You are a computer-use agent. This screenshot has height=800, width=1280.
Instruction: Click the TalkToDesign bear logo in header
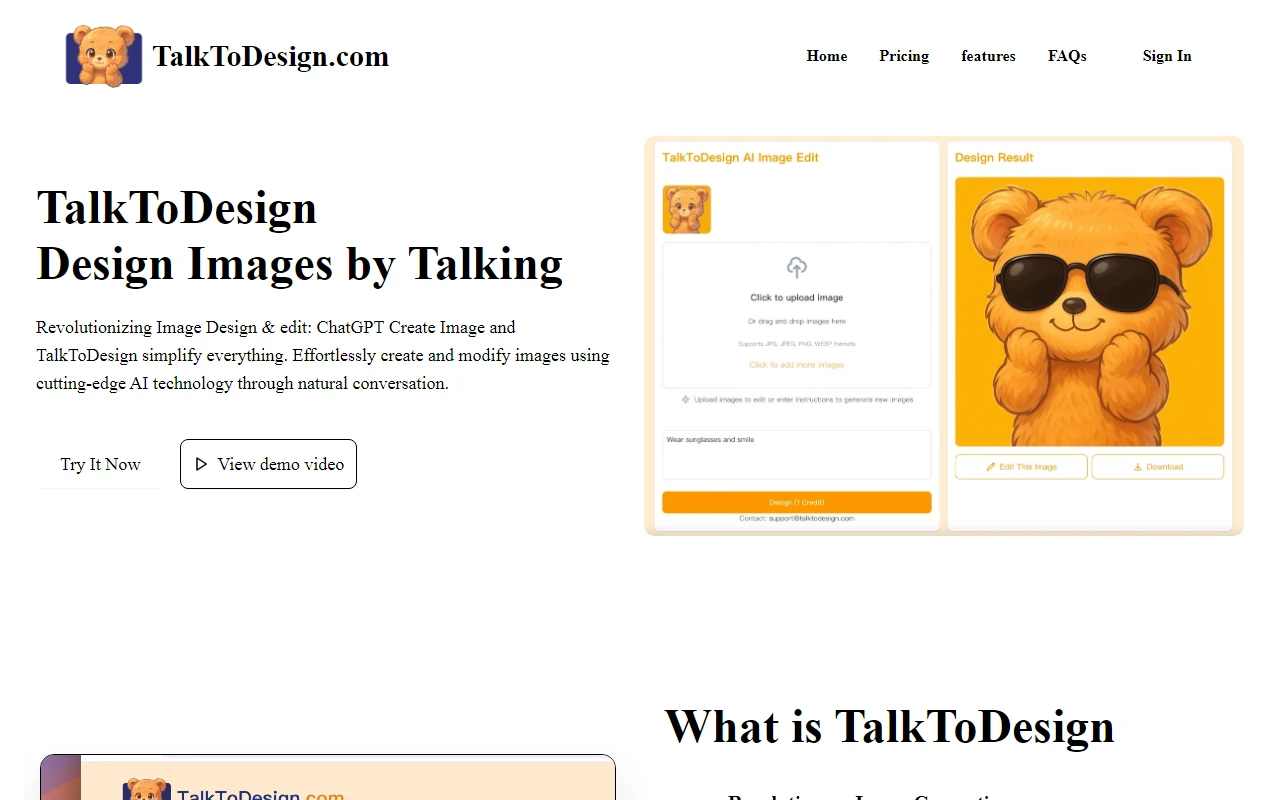click(x=104, y=56)
